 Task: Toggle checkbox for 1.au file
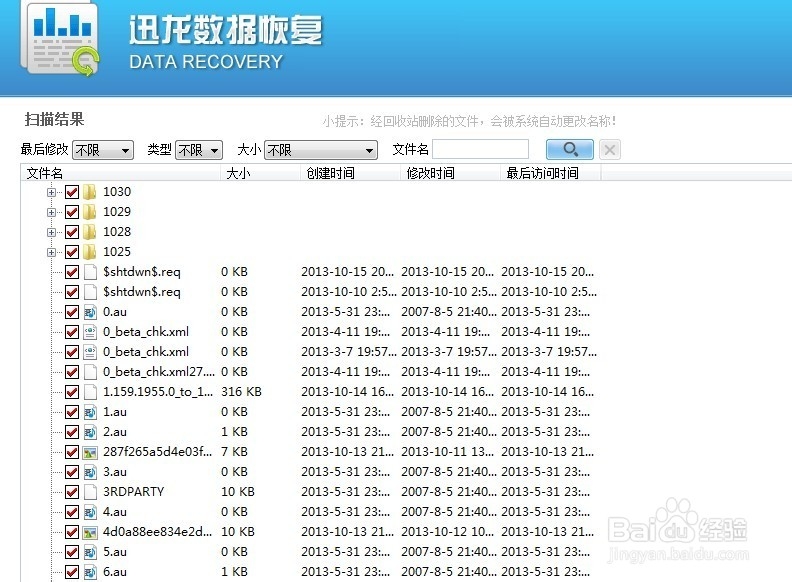(x=72, y=412)
